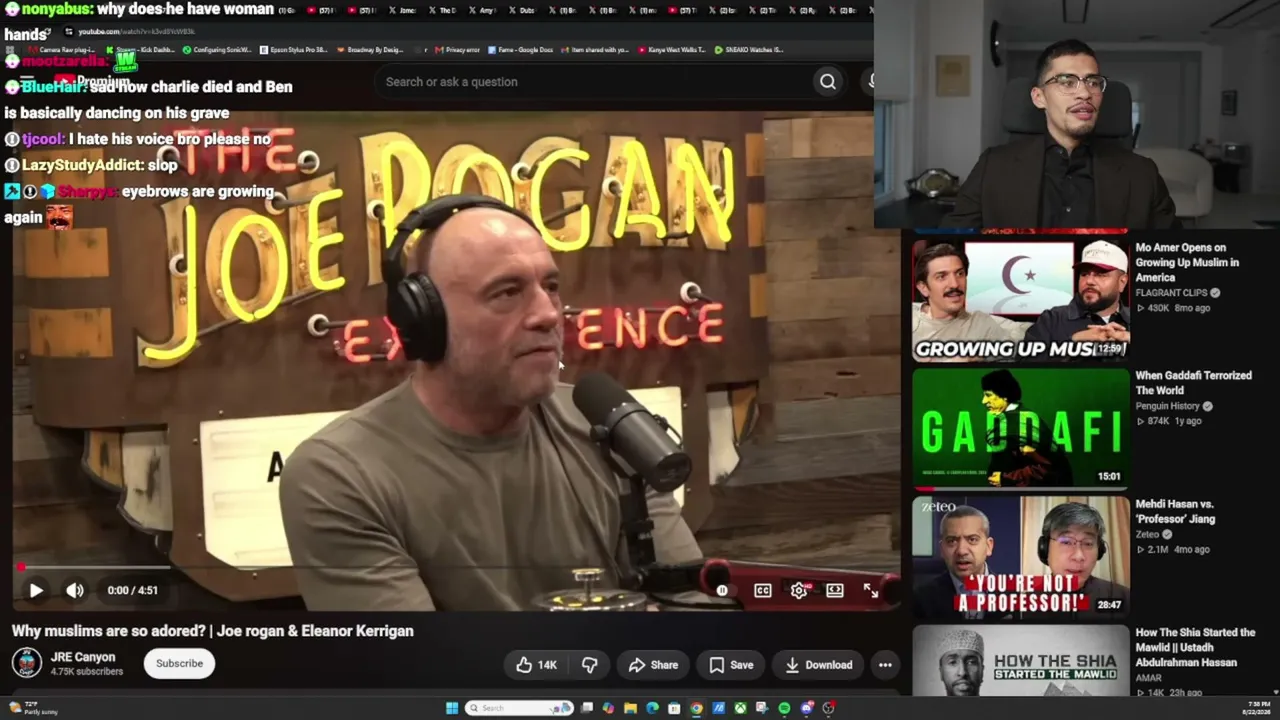This screenshot has width=1280, height=720.
Task: Open File Explorer from the taskbar
Action: (630, 708)
